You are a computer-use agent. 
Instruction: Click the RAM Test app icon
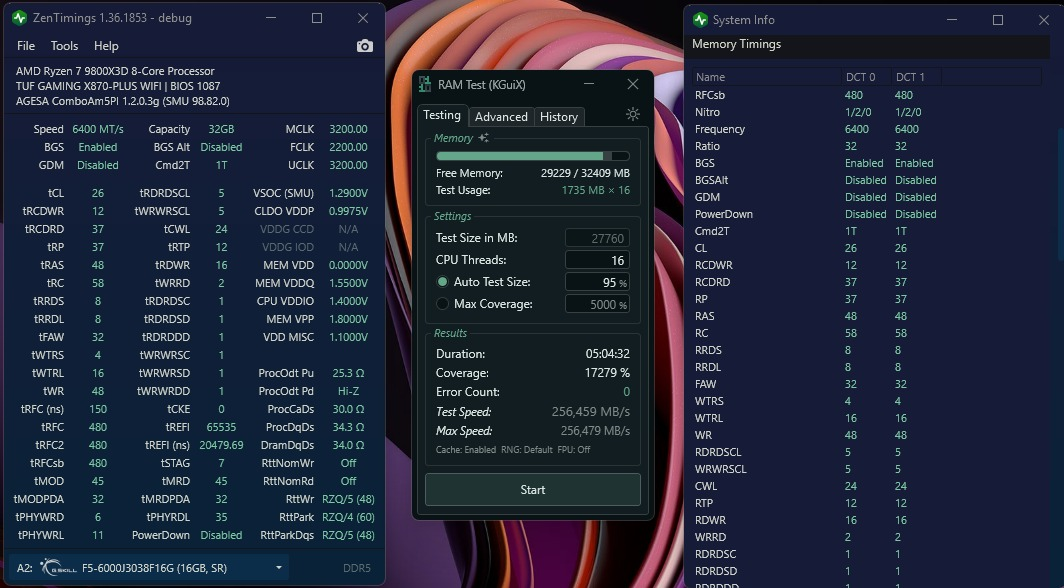pos(425,84)
